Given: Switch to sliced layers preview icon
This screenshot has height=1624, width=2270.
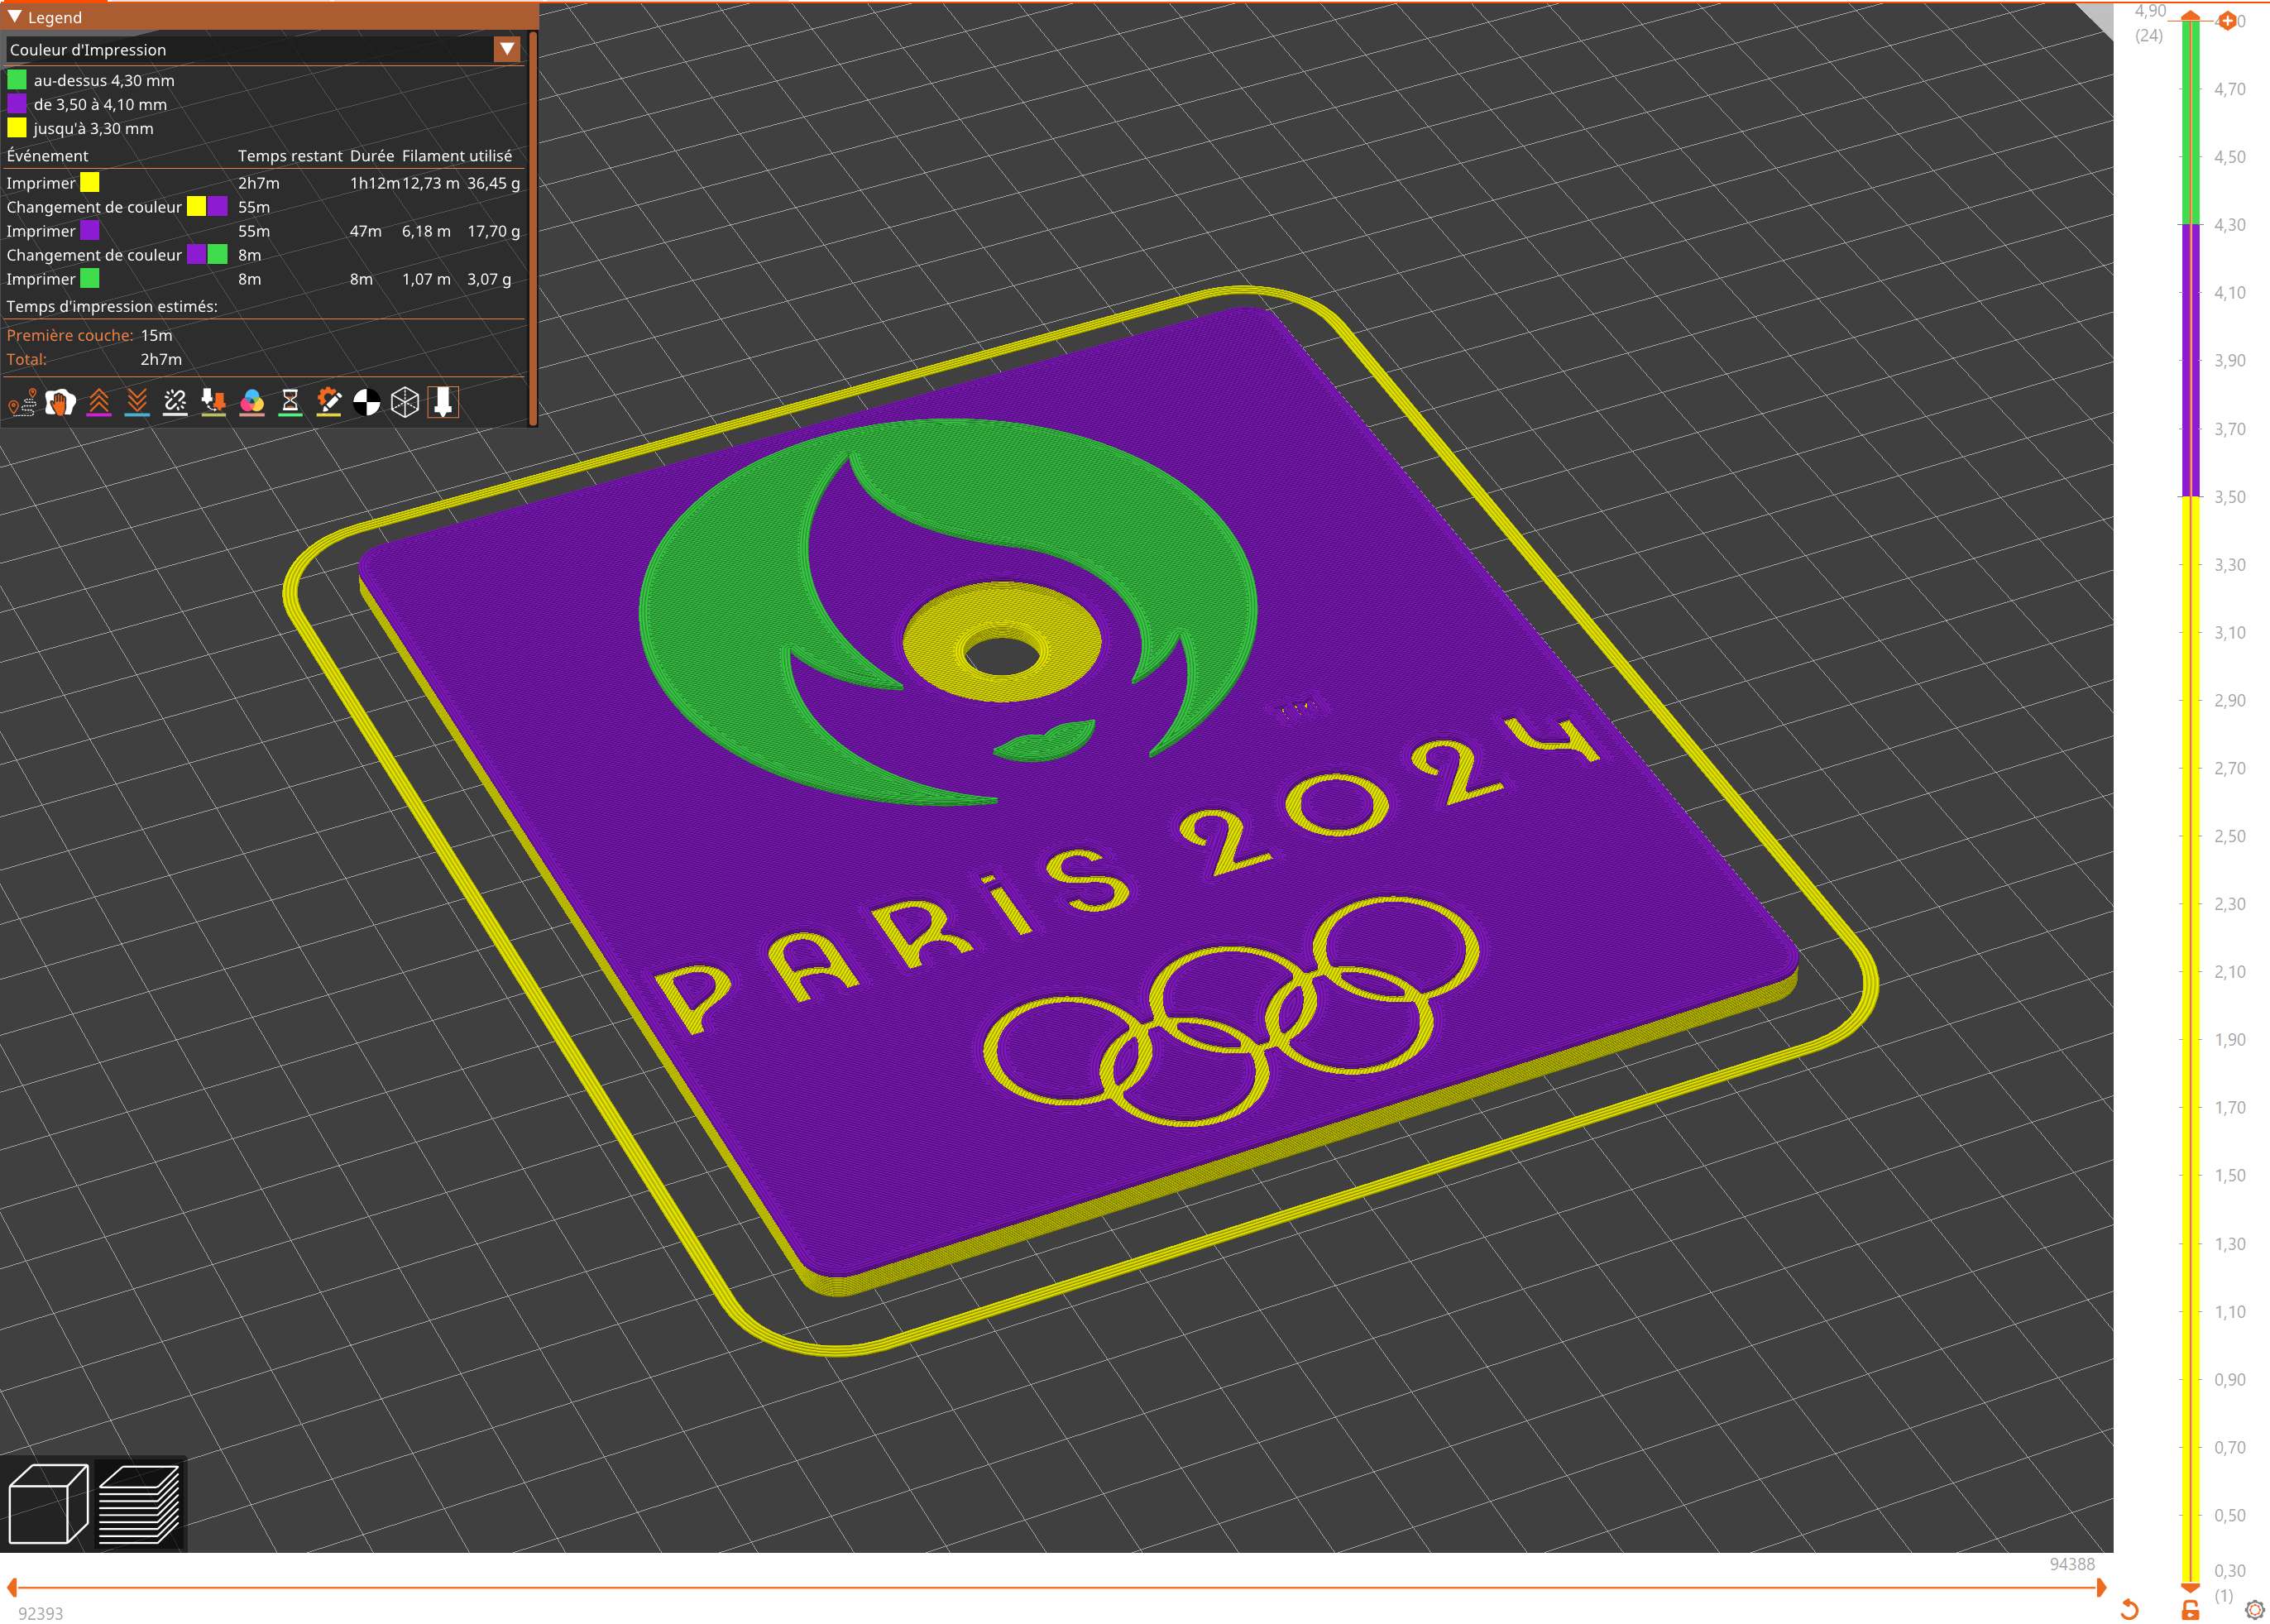Looking at the screenshot, I should tap(139, 1504).
